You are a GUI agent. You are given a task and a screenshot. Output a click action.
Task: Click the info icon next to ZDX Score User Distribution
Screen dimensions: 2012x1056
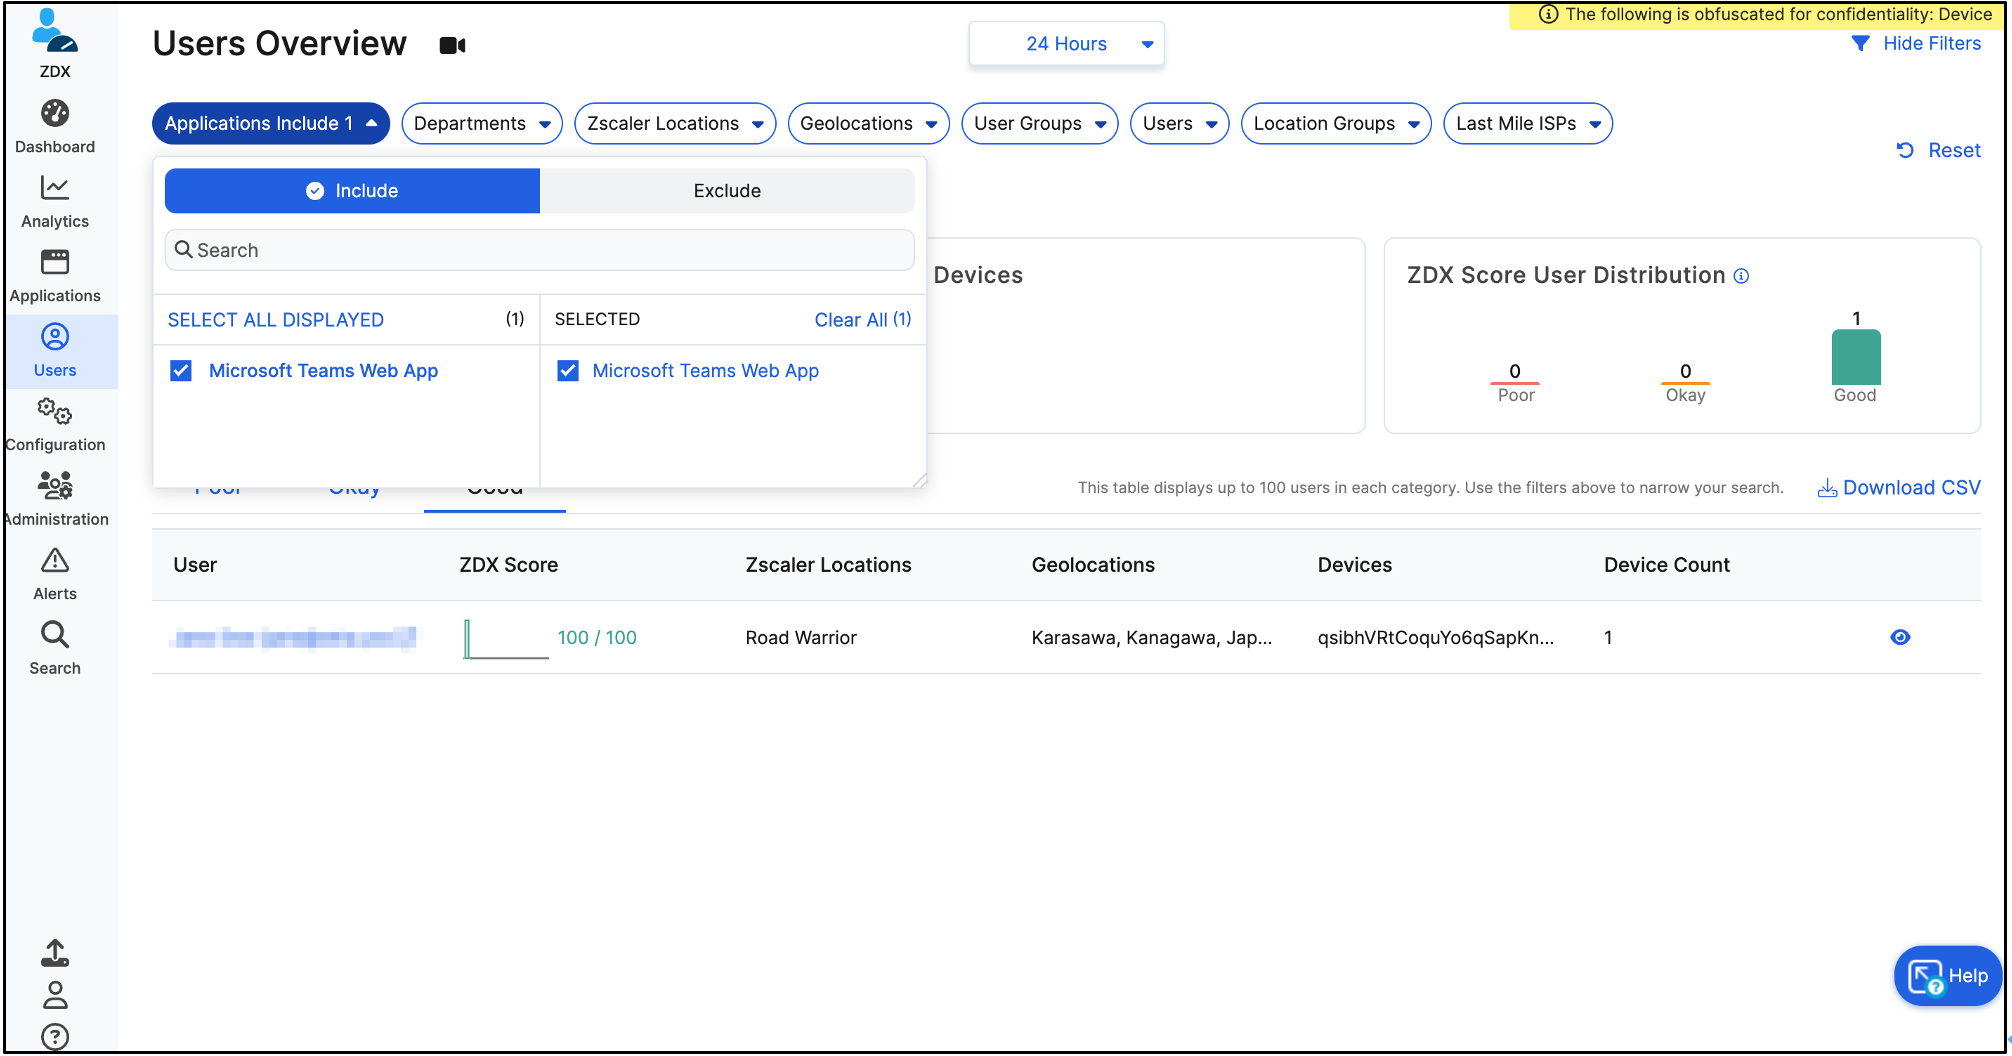(1741, 276)
